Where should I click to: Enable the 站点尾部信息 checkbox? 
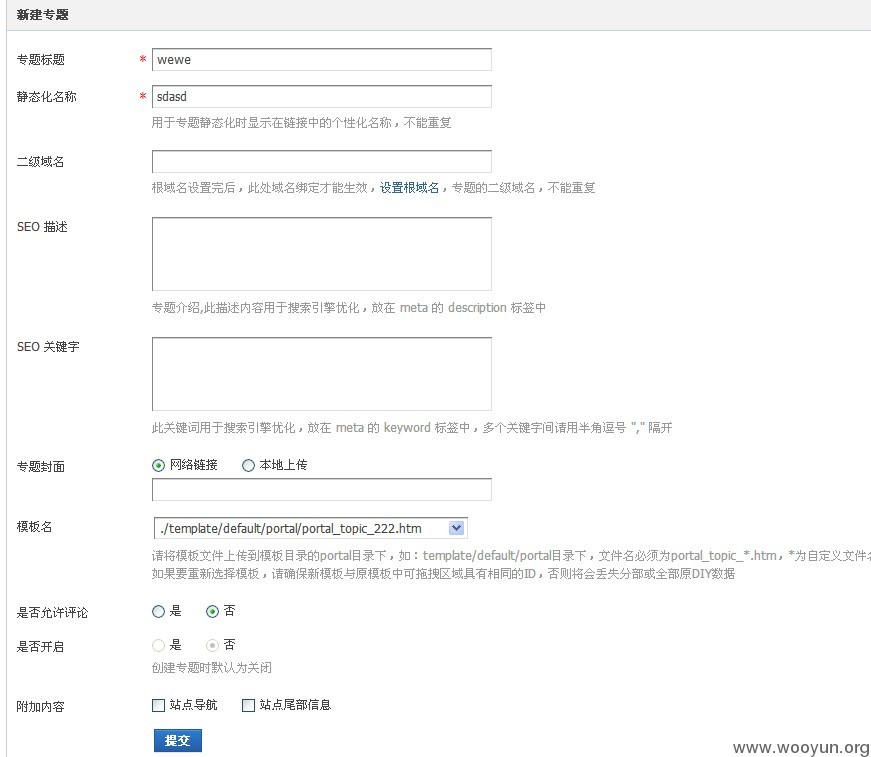(x=248, y=705)
